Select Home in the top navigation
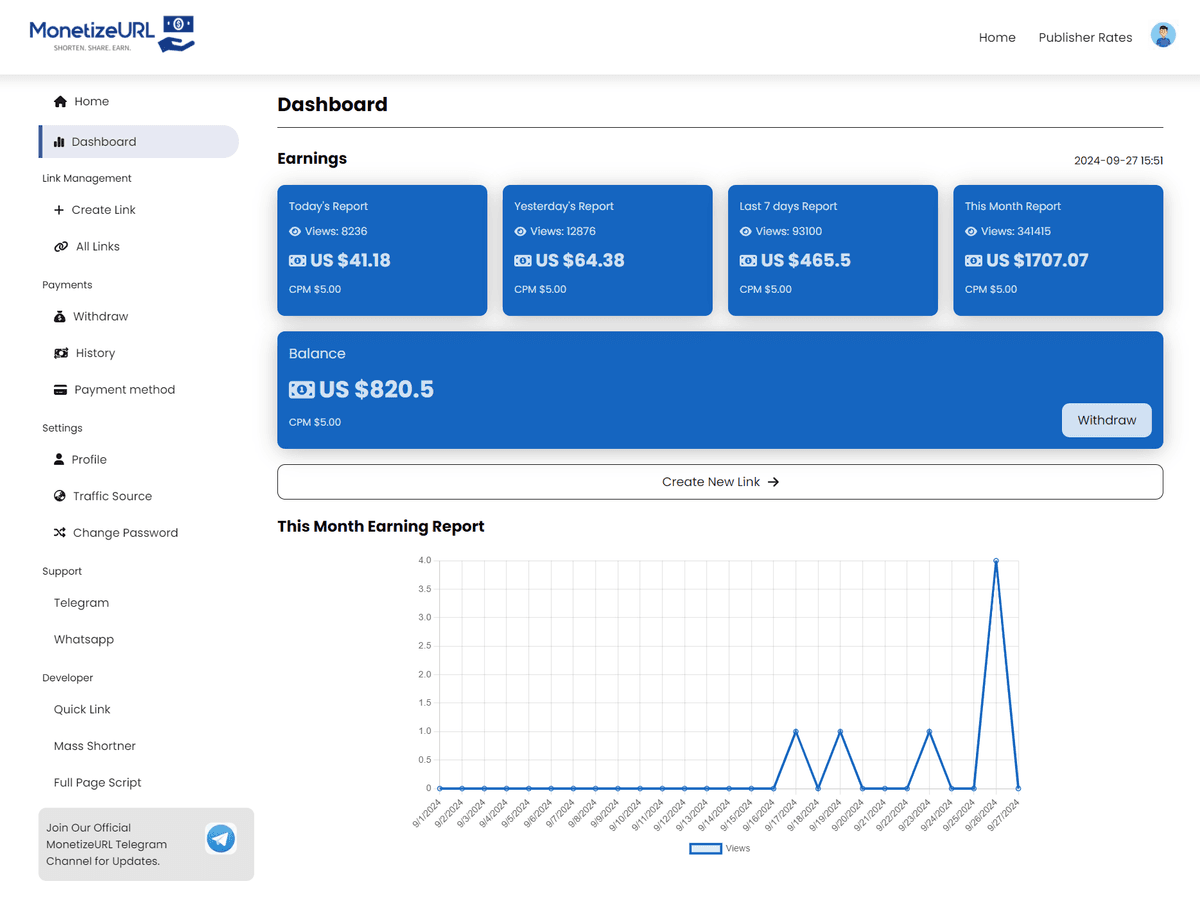1200x897 pixels. click(997, 37)
